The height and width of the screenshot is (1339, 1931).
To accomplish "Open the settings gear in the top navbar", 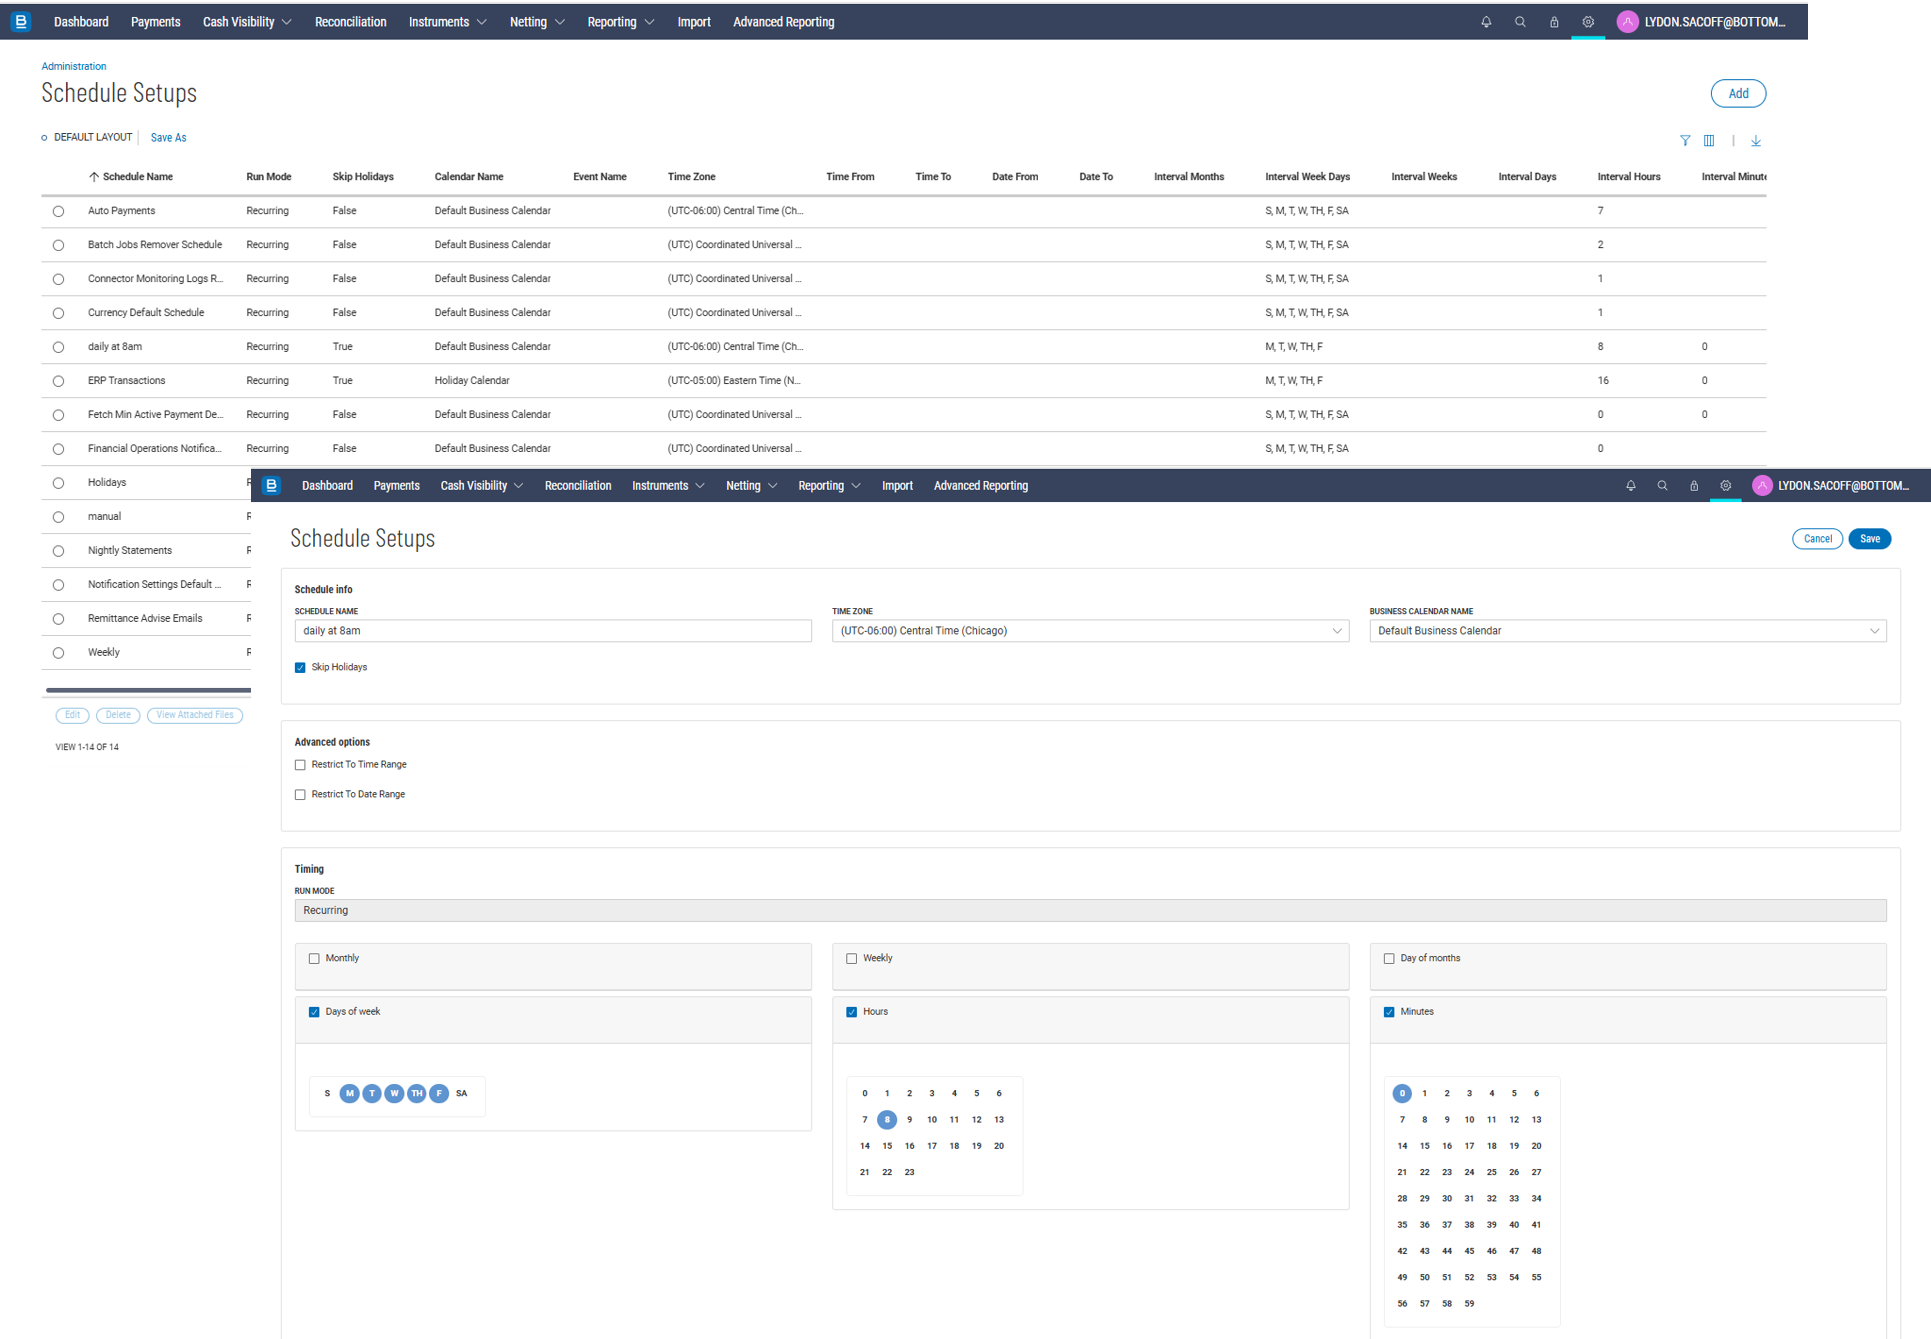I will (x=1588, y=22).
